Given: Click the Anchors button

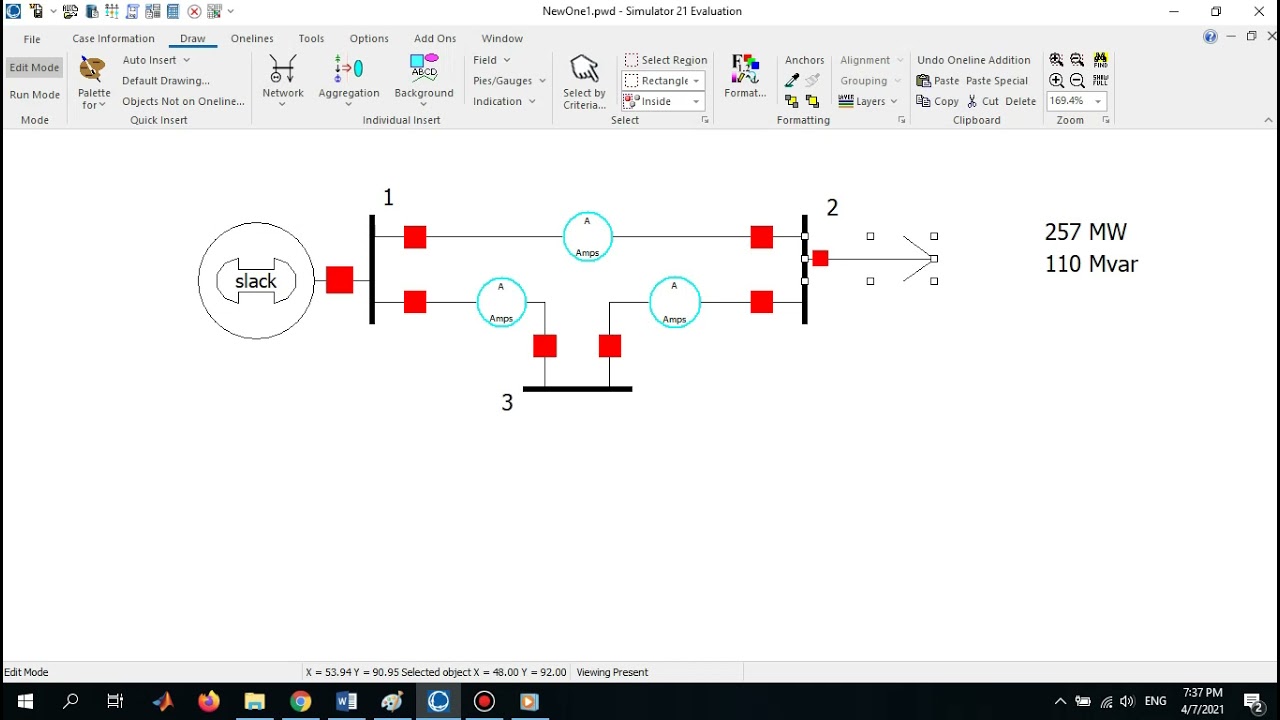Looking at the screenshot, I should pos(805,60).
